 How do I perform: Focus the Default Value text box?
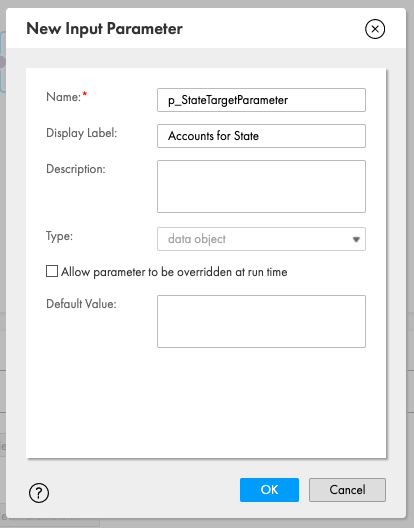[x=261, y=322]
